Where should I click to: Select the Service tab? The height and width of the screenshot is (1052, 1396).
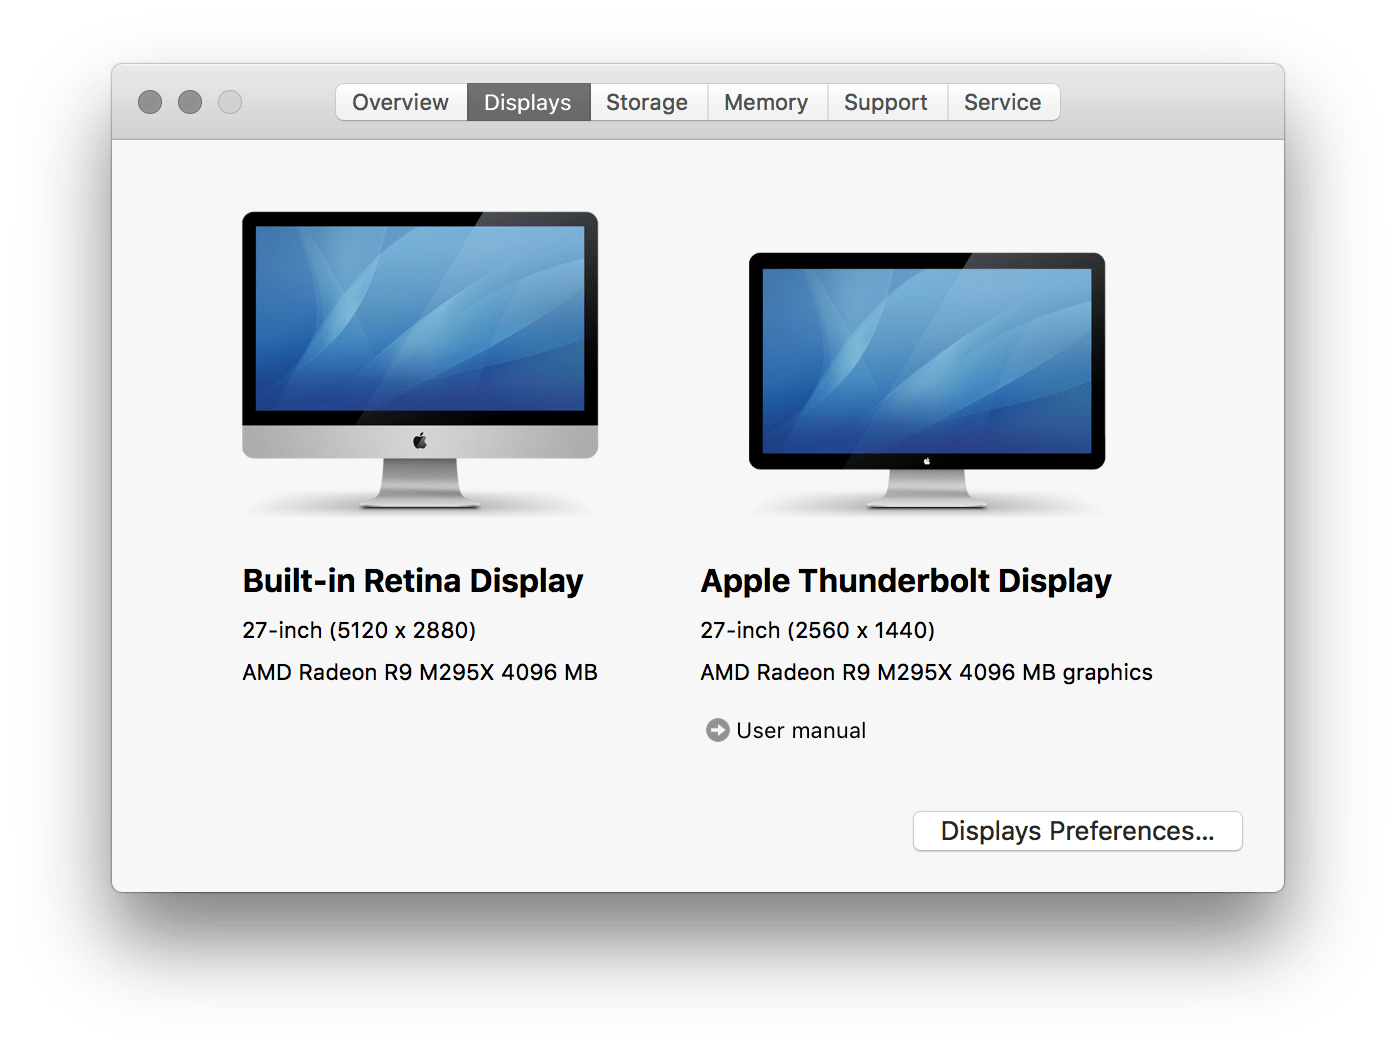coord(1002,101)
